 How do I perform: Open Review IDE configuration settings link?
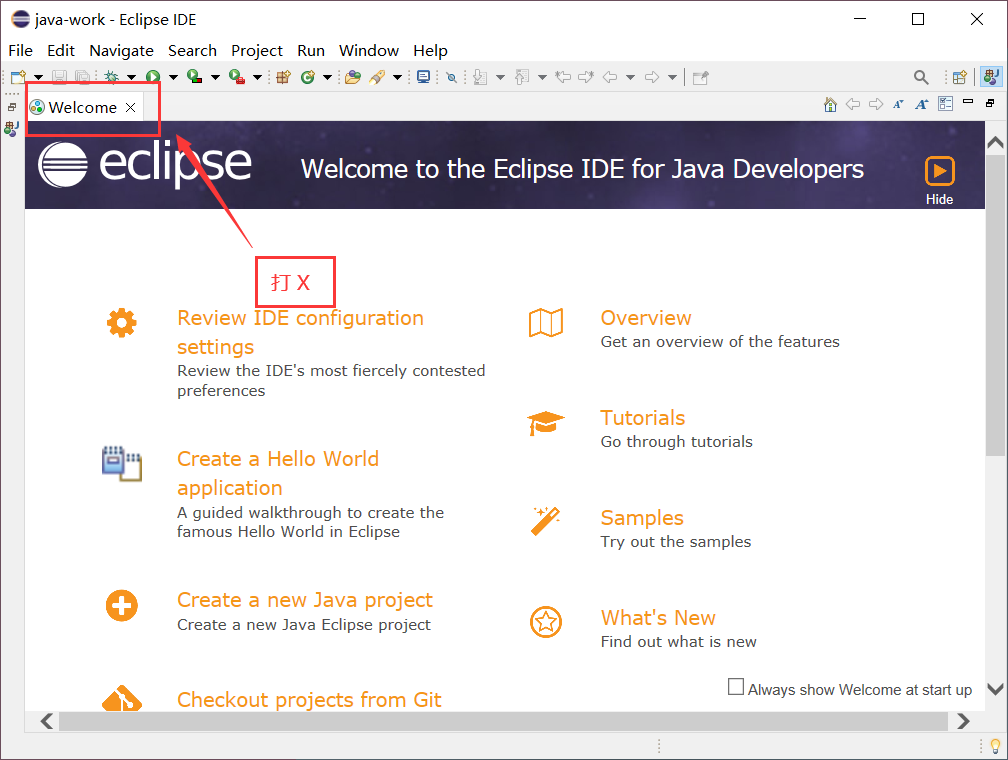click(300, 332)
